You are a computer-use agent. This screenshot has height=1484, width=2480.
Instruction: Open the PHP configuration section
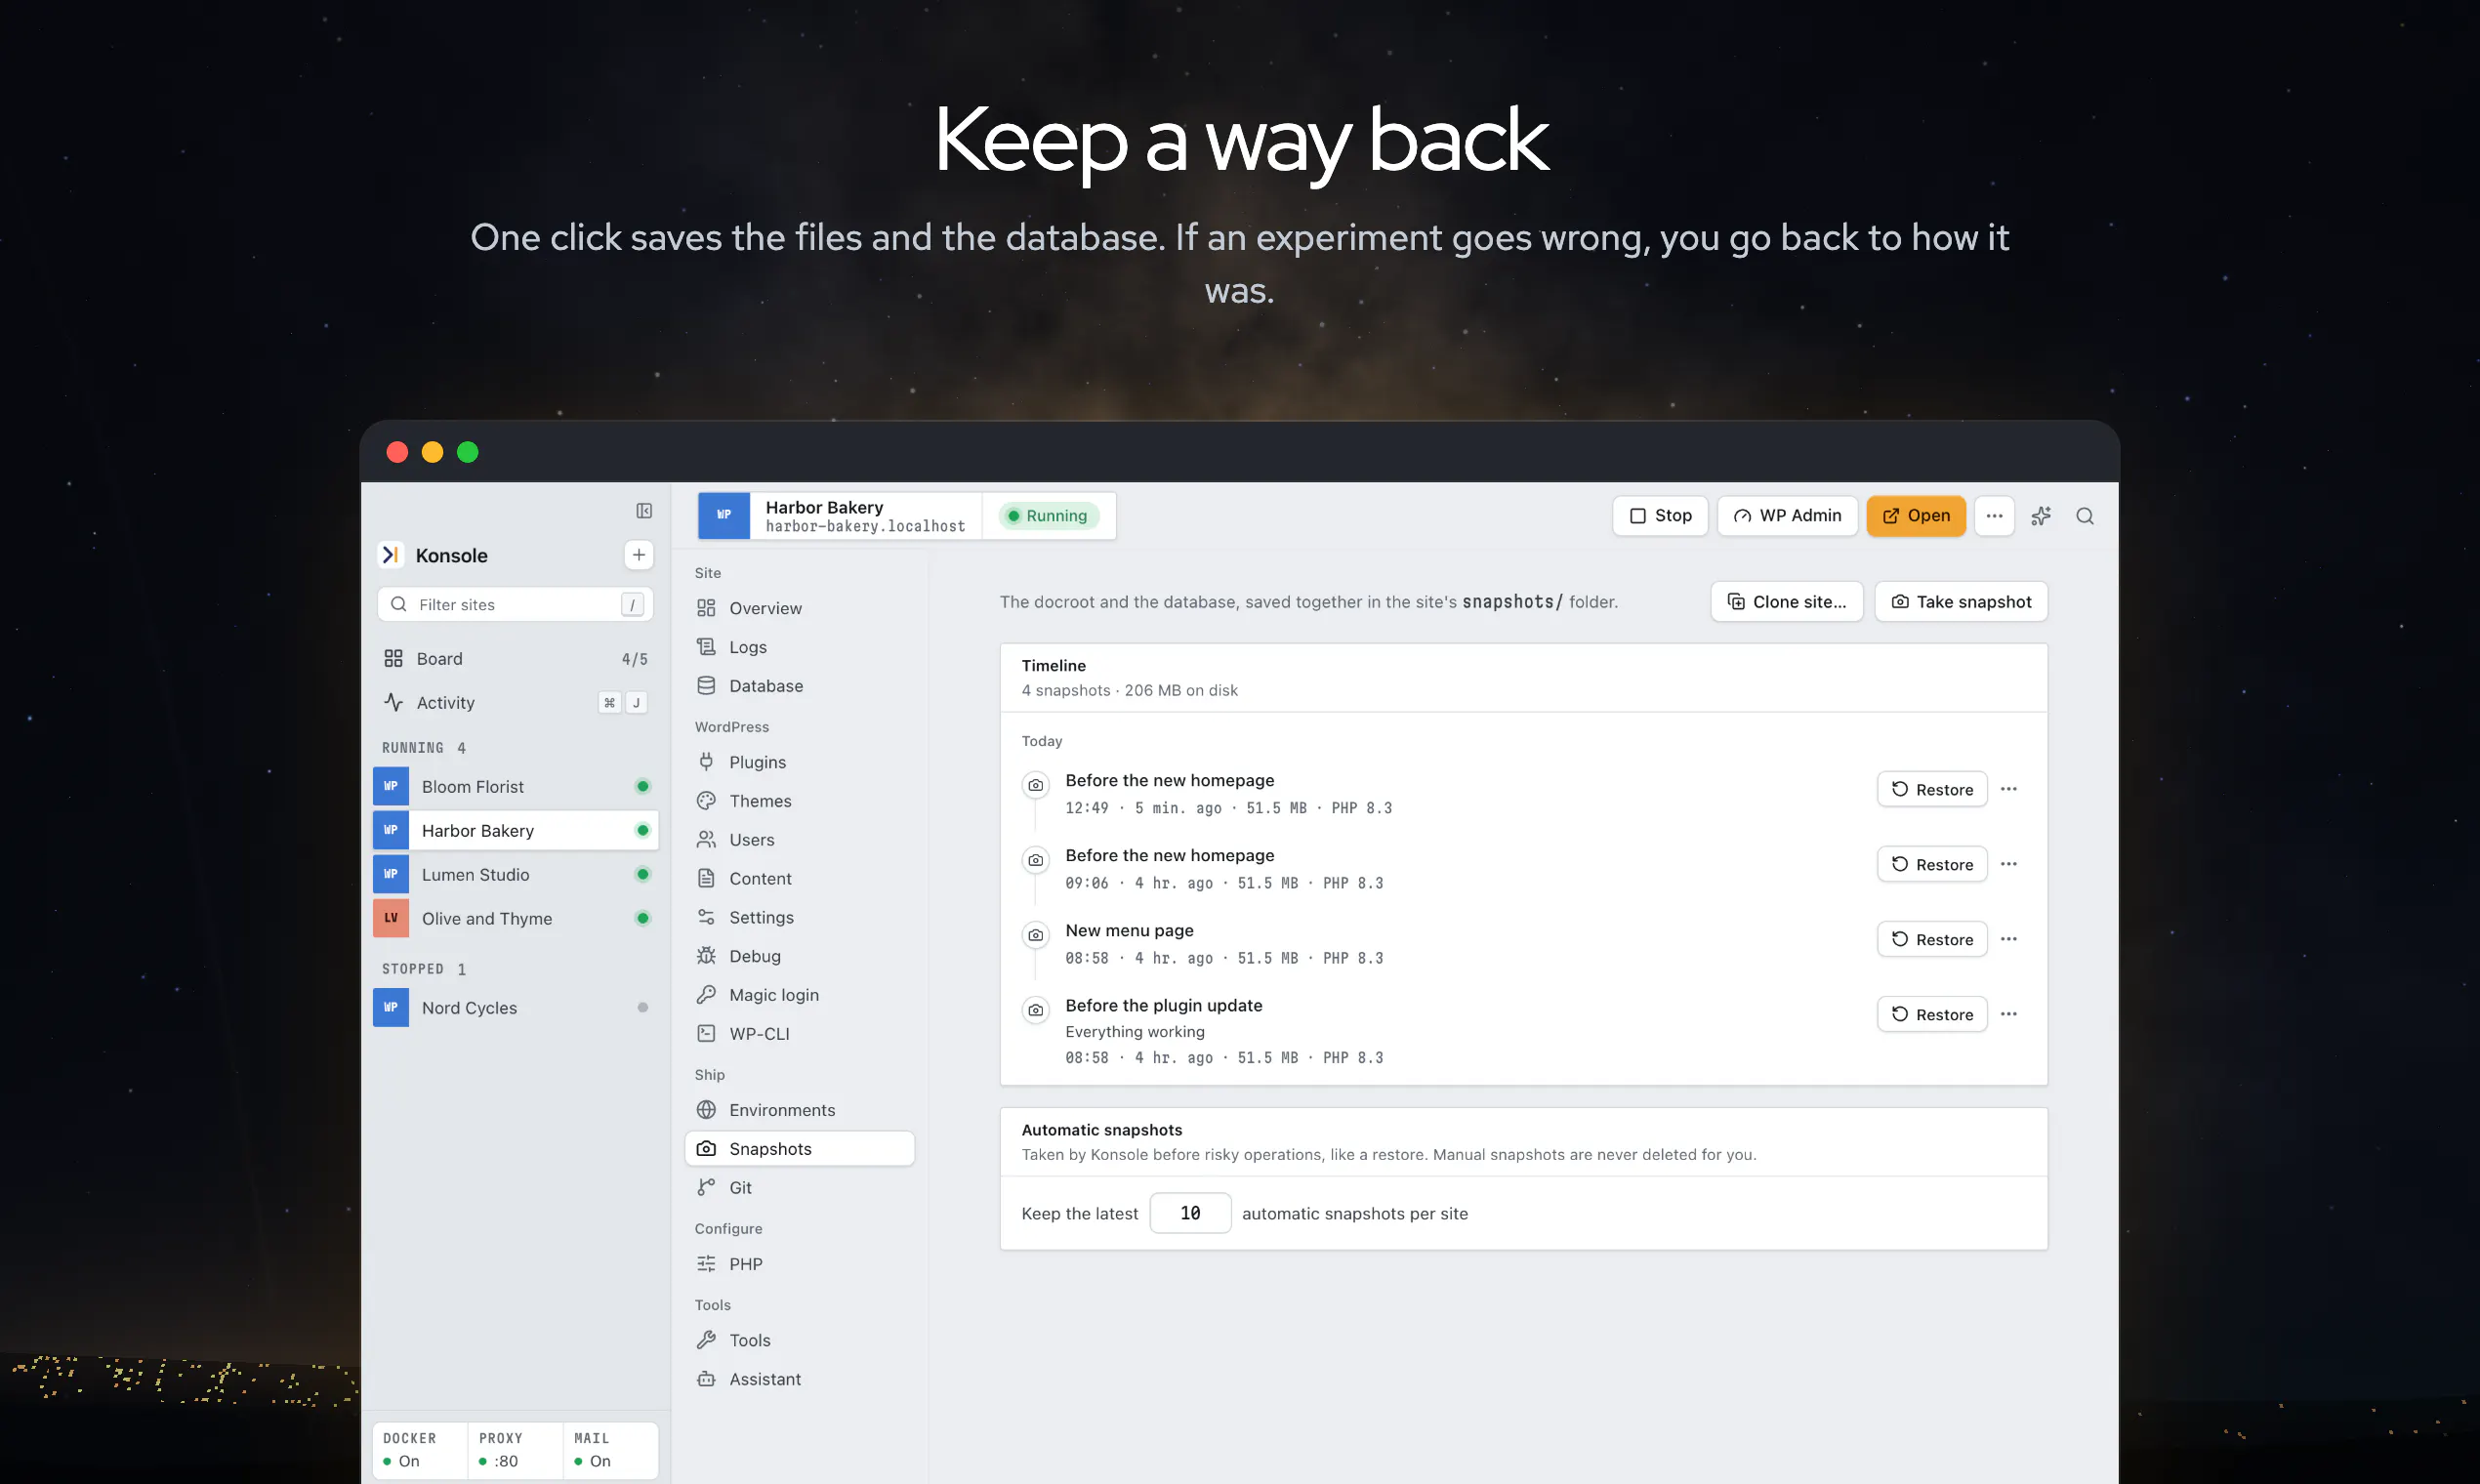(799, 1264)
